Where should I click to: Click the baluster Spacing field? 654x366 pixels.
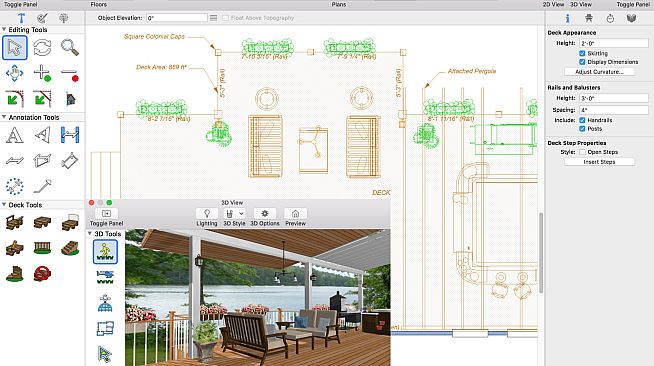point(614,110)
